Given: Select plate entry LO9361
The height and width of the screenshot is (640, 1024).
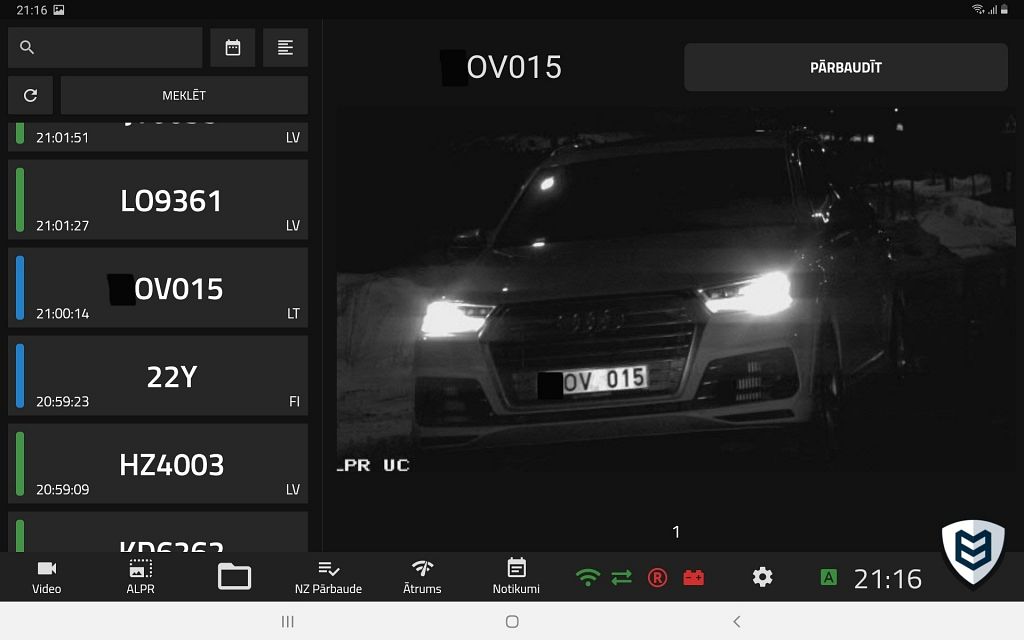Looking at the screenshot, I should (157, 200).
